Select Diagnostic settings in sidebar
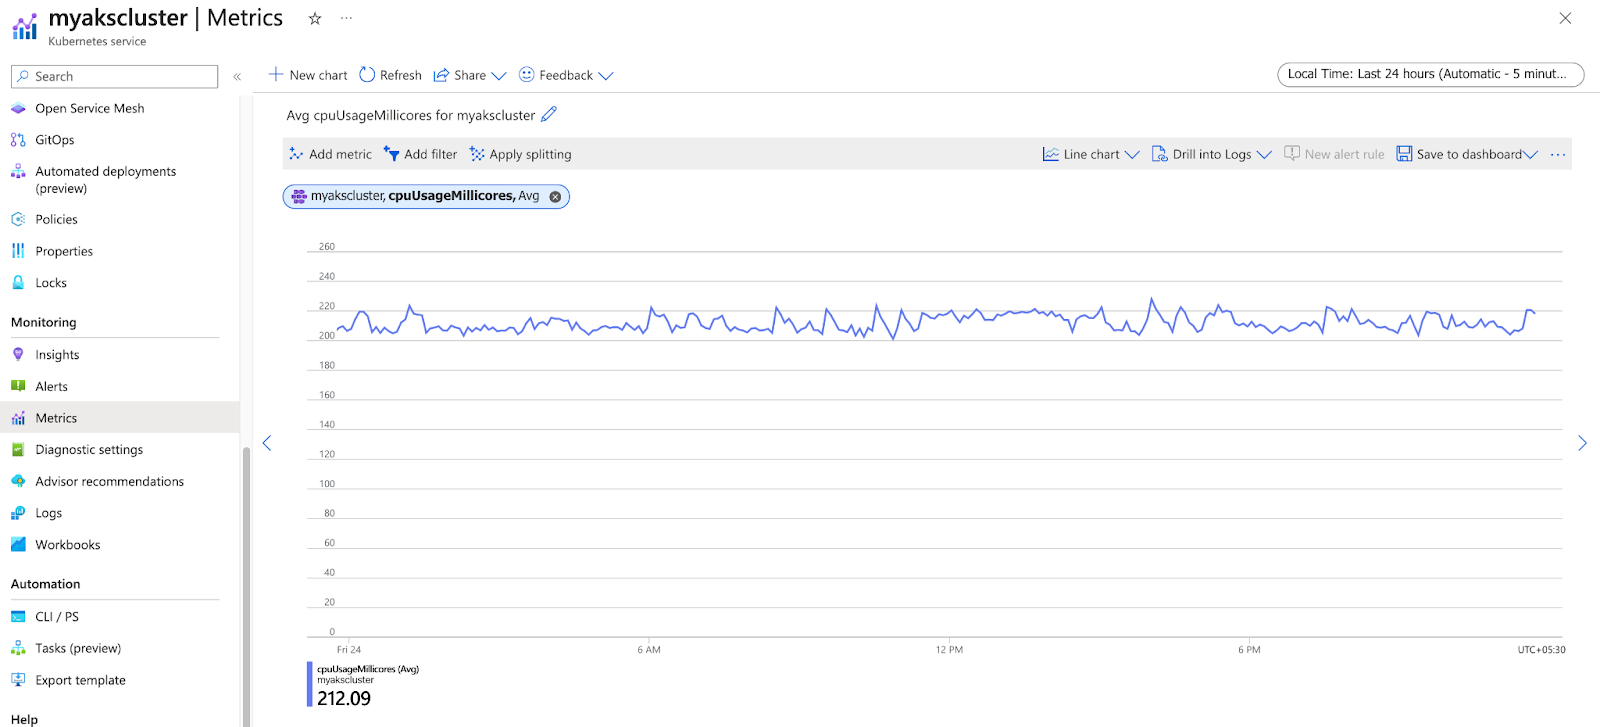The width and height of the screenshot is (1600, 727). [89, 450]
